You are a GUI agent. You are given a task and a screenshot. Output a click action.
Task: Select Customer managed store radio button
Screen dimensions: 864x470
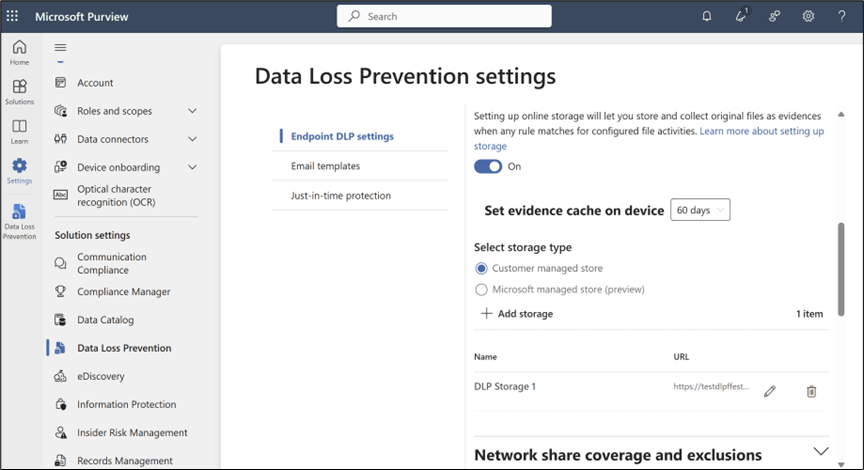point(481,268)
